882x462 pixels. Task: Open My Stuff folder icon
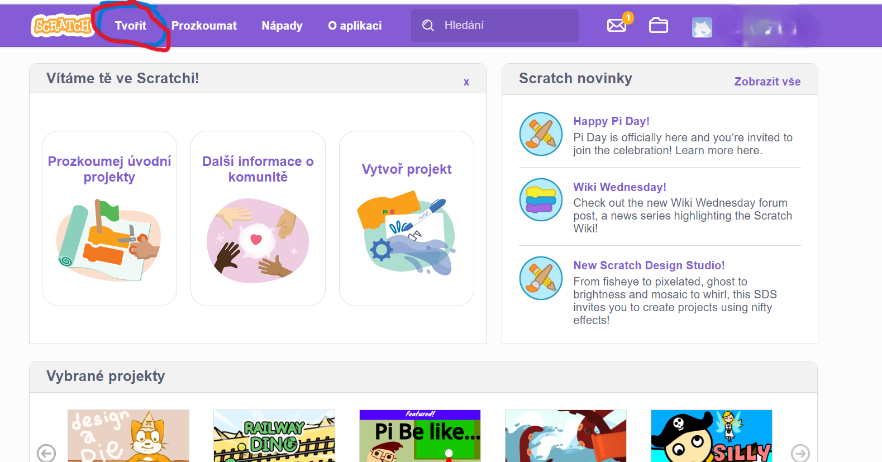click(658, 25)
